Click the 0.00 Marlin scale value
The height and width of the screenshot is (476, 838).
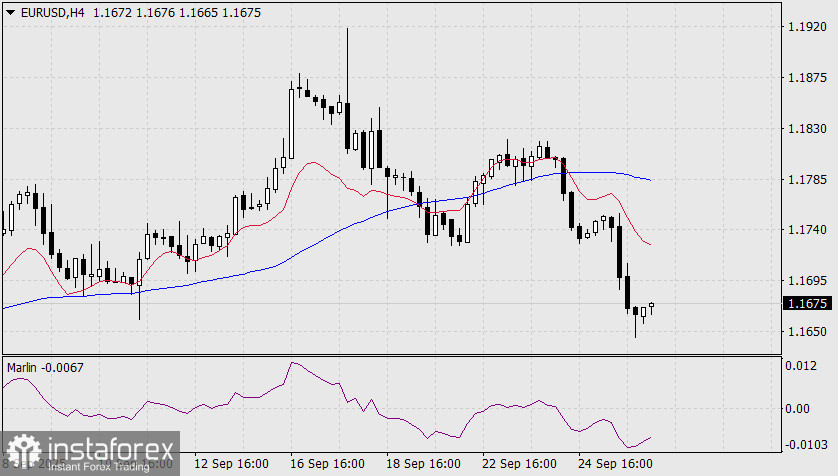click(x=797, y=409)
